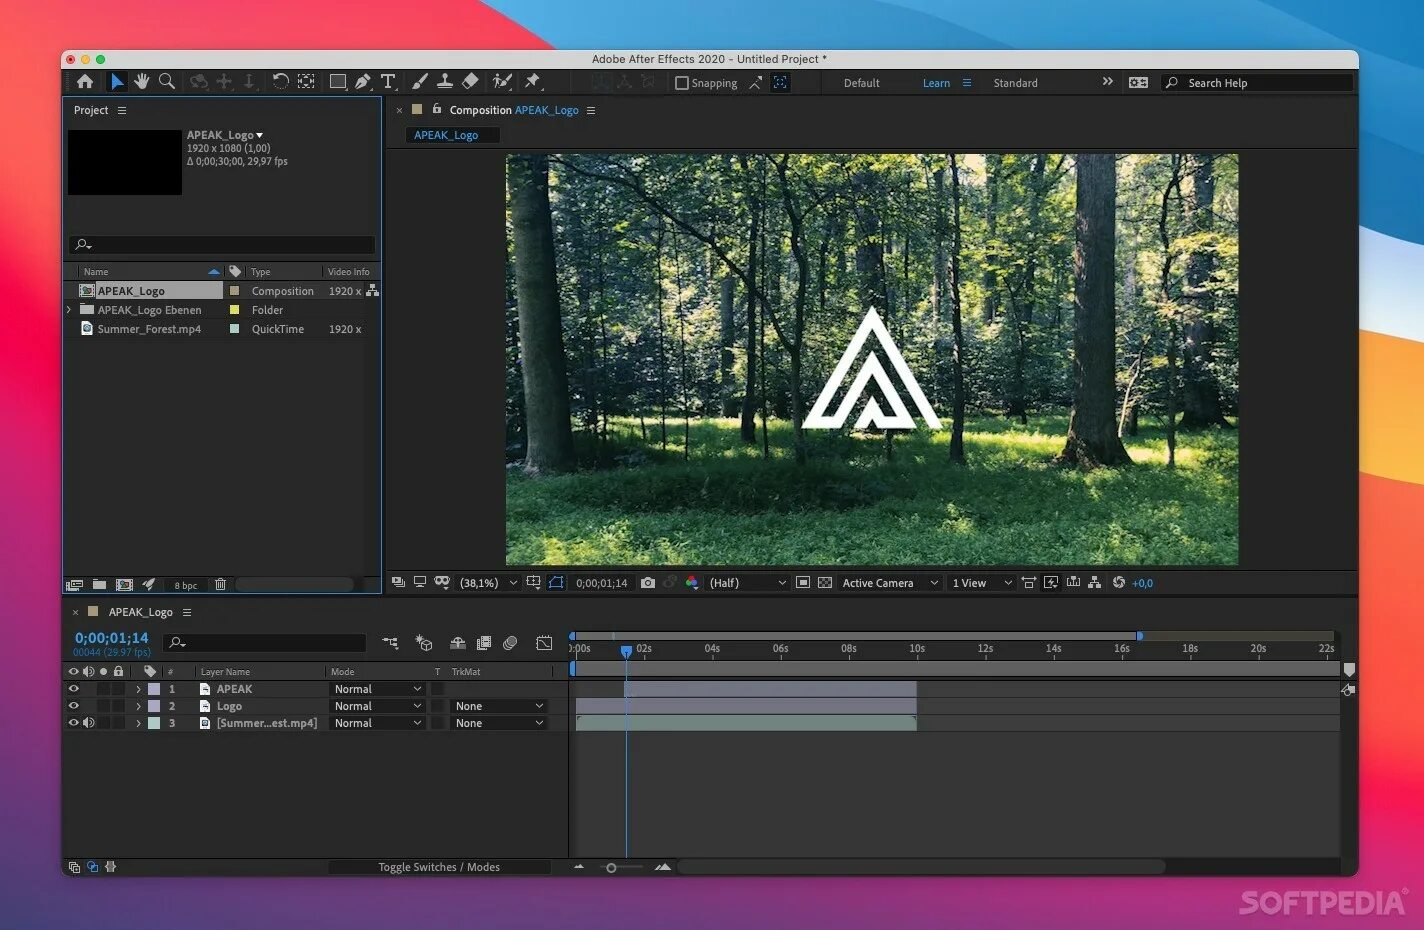
Task: Open the Composition Mini-Flowchart in timeline
Action: [390, 643]
